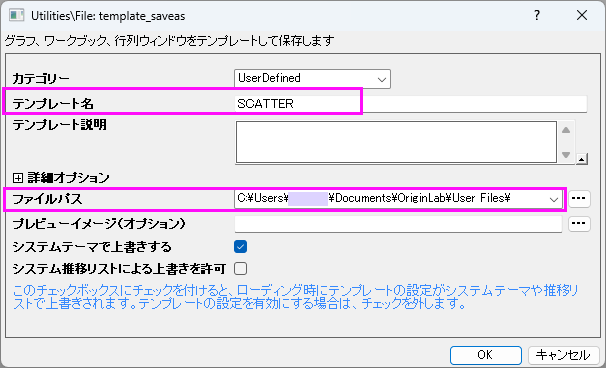Click the プレビューイメージ input field
Viewport: 606px width, 368px height.
[x=398, y=224]
